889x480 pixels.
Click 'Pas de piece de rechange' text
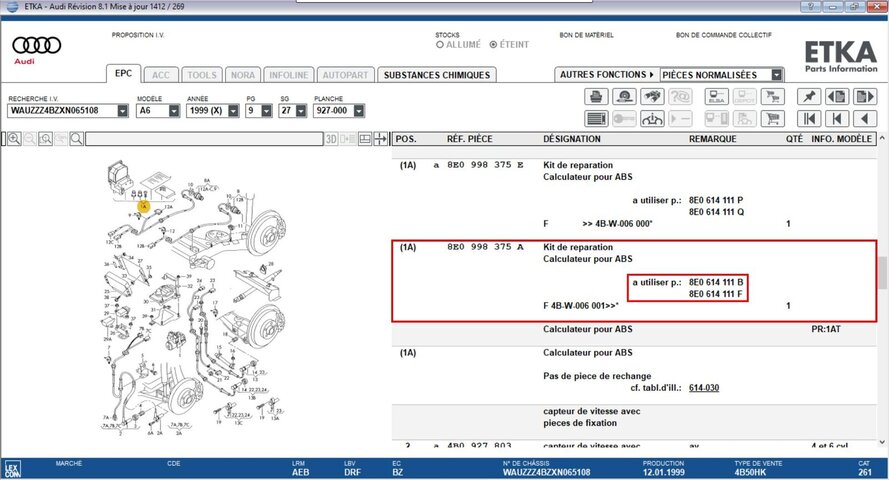tap(597, 376)
